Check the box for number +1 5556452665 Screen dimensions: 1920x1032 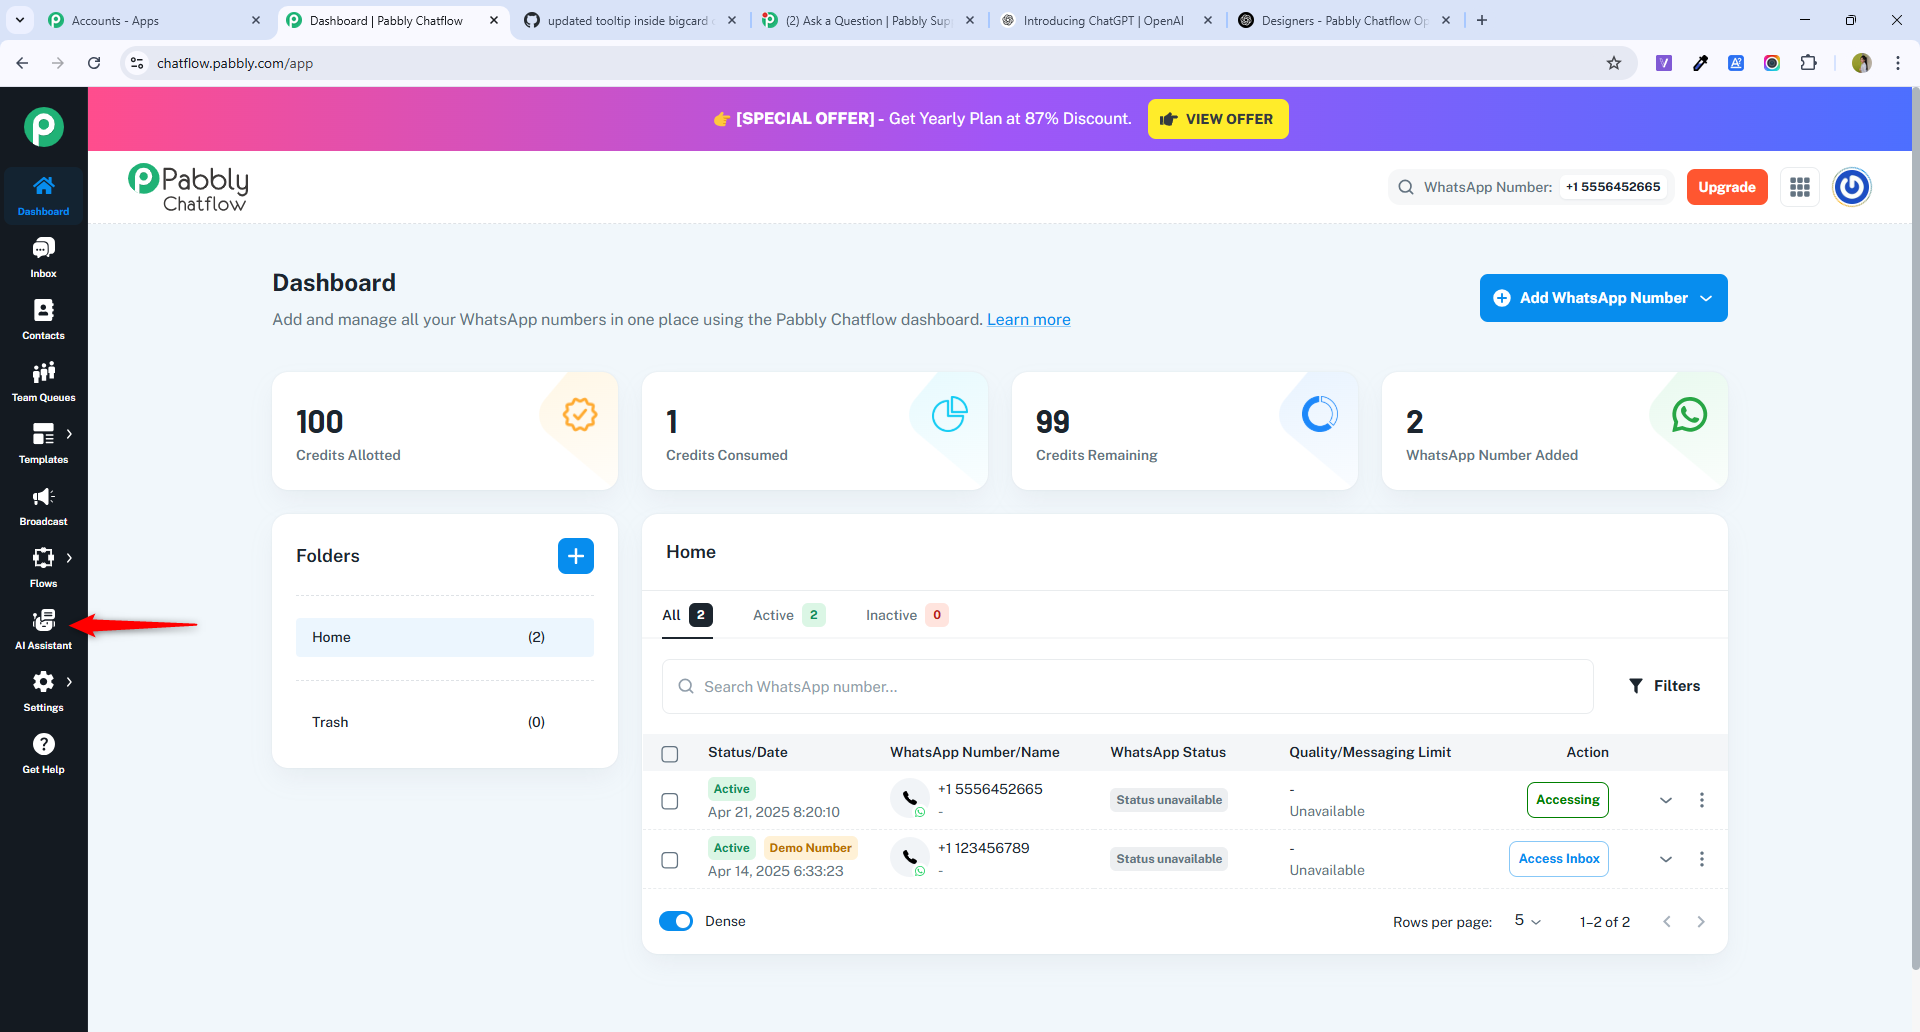[x=670, y=801]
